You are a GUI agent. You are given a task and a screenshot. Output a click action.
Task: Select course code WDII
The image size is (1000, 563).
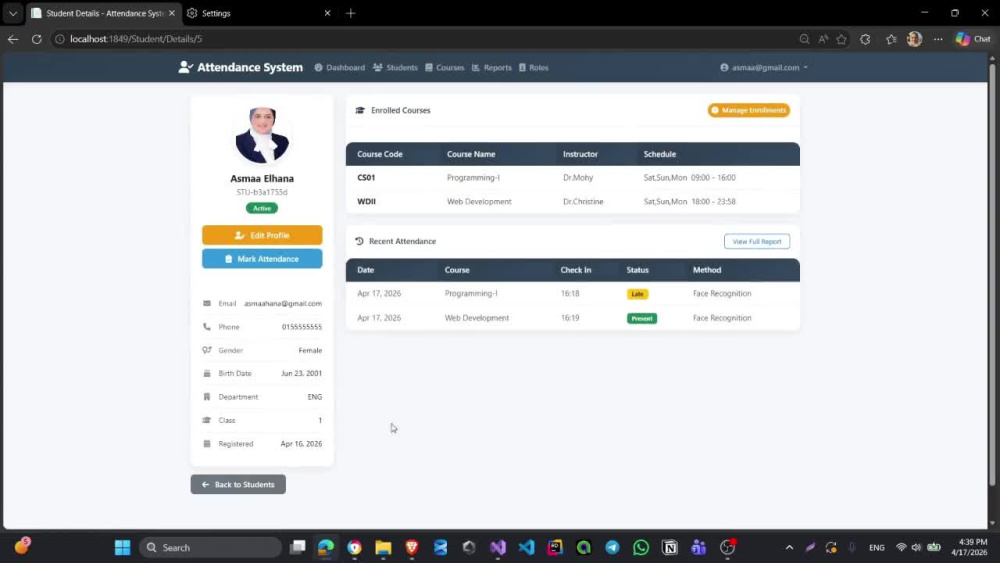[366, 201]
